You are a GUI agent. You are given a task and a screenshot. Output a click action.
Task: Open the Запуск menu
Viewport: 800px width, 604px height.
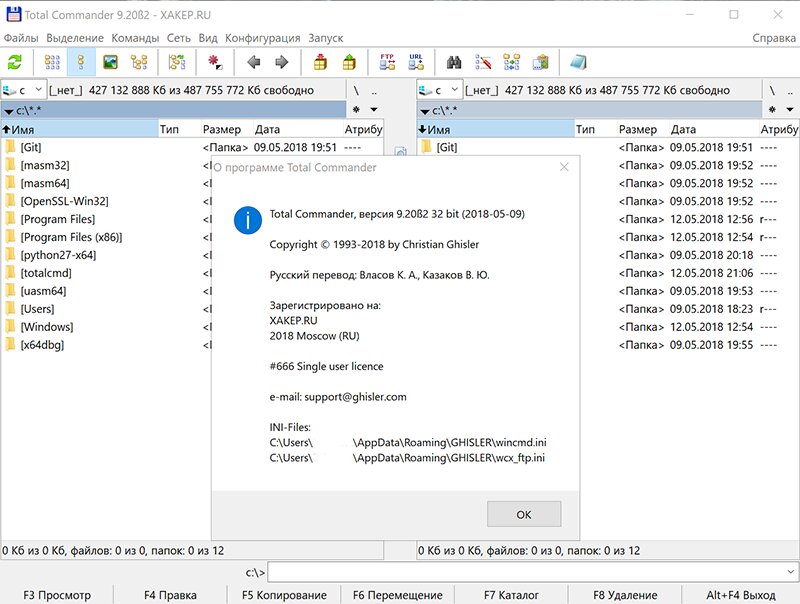(326, 38)
